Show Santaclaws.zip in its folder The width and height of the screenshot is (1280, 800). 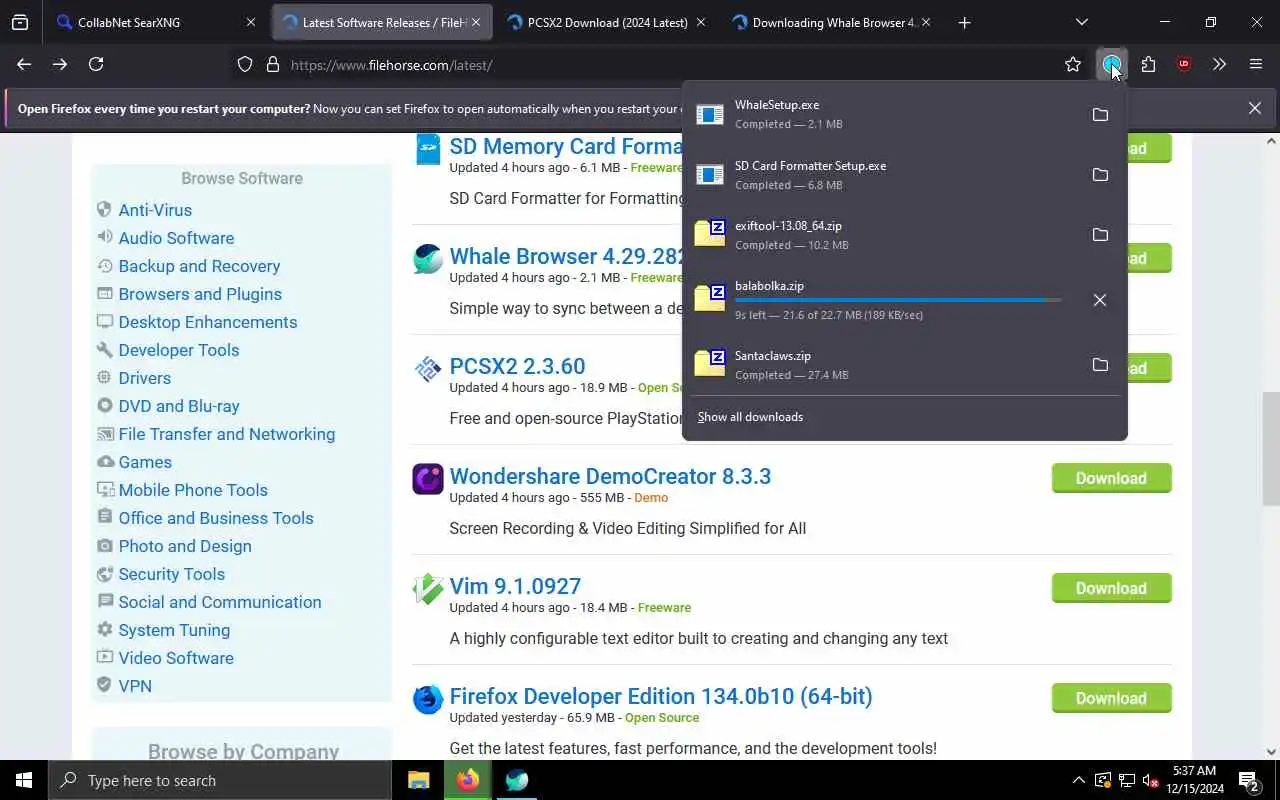point(1100,365)
